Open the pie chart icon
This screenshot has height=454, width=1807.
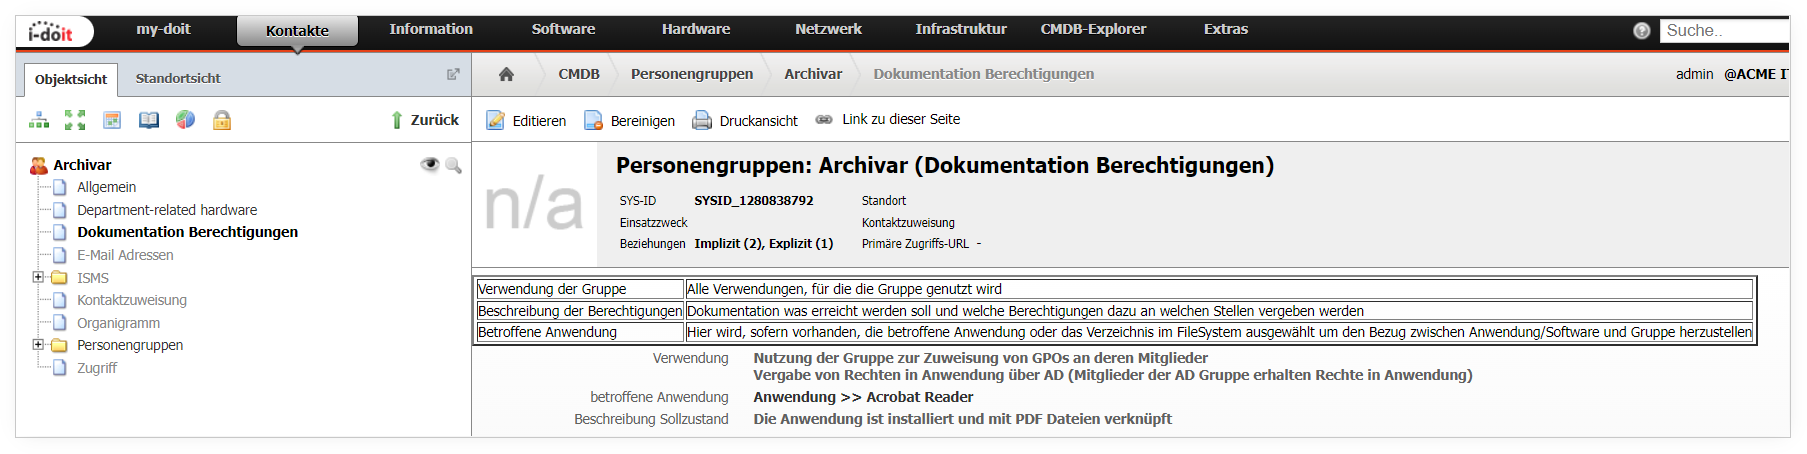(x=185, y=120)
